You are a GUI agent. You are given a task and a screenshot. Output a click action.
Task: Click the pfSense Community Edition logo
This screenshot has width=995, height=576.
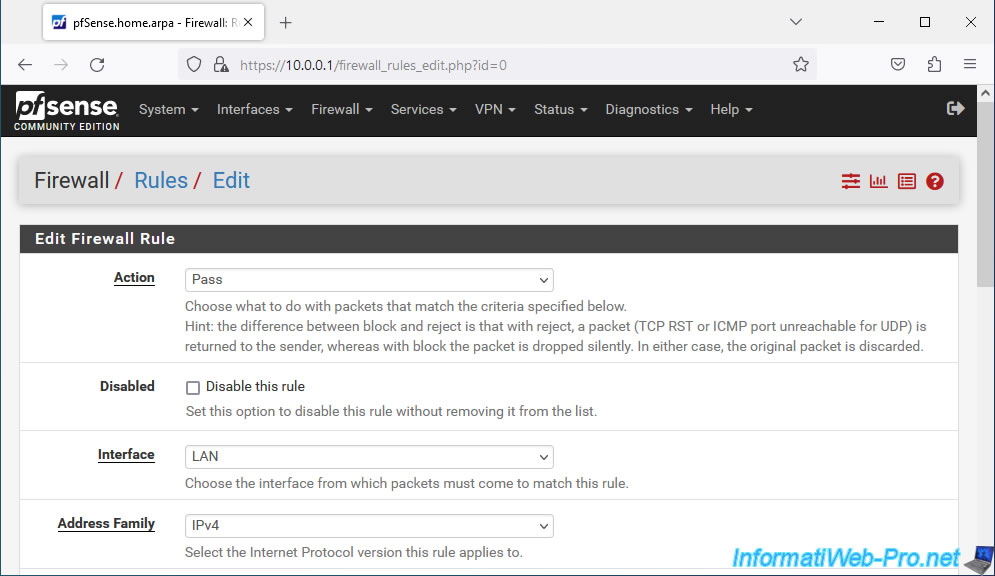pos(67,110)
